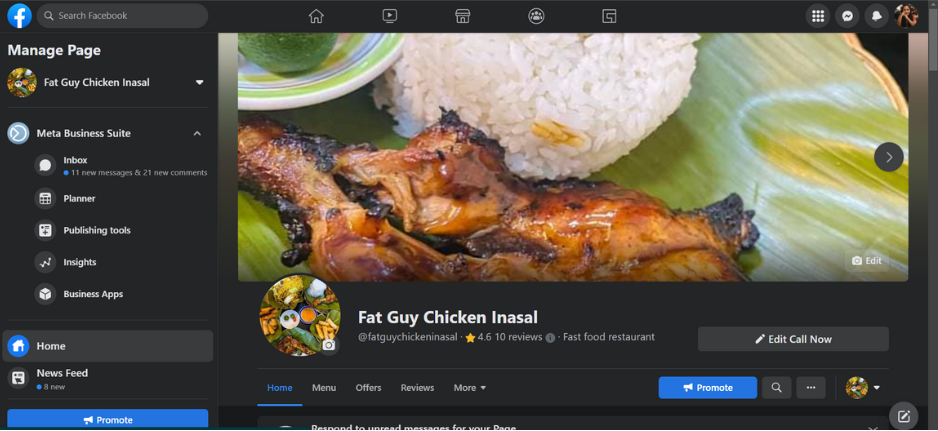Expand the More tab dropdown
The image size is (938, 431).
pos(470,388)
